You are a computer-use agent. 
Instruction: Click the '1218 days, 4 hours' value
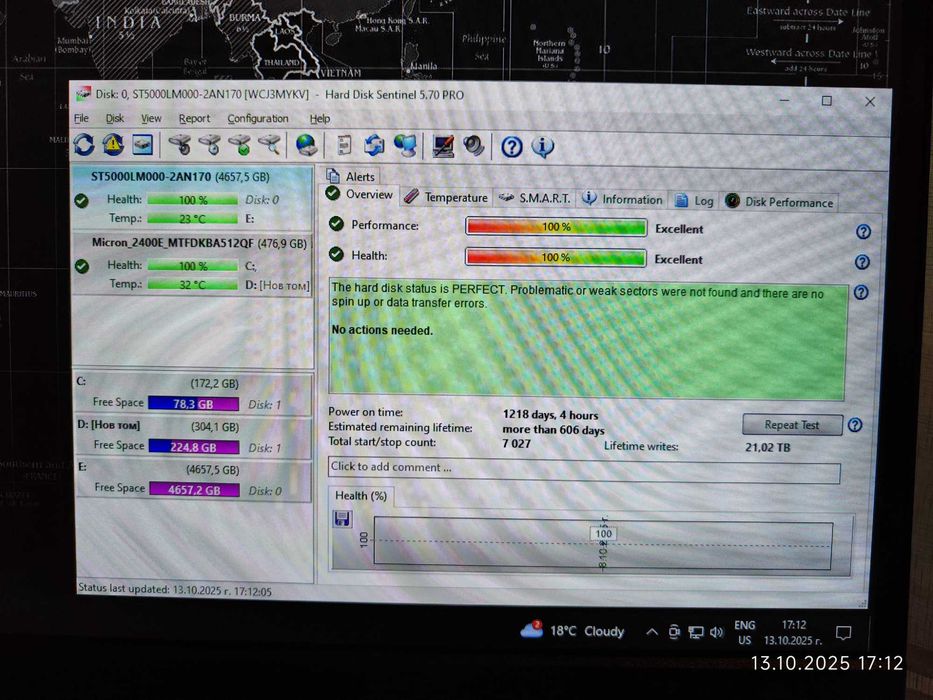click(550, 415)
